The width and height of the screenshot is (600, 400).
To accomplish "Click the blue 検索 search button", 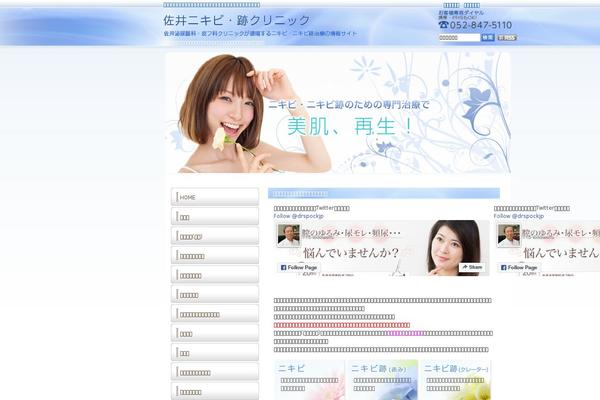I will 488,38.
